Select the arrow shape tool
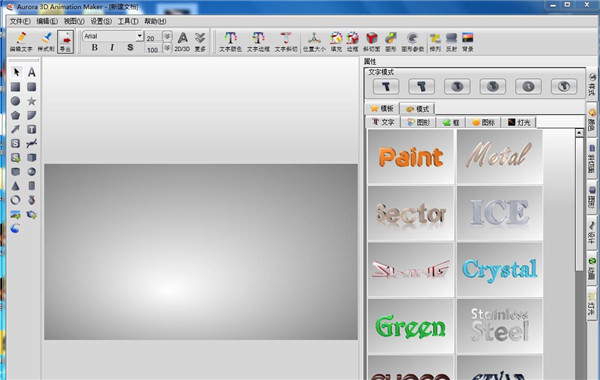The image size is (600, 380). (x=15, y=129)
